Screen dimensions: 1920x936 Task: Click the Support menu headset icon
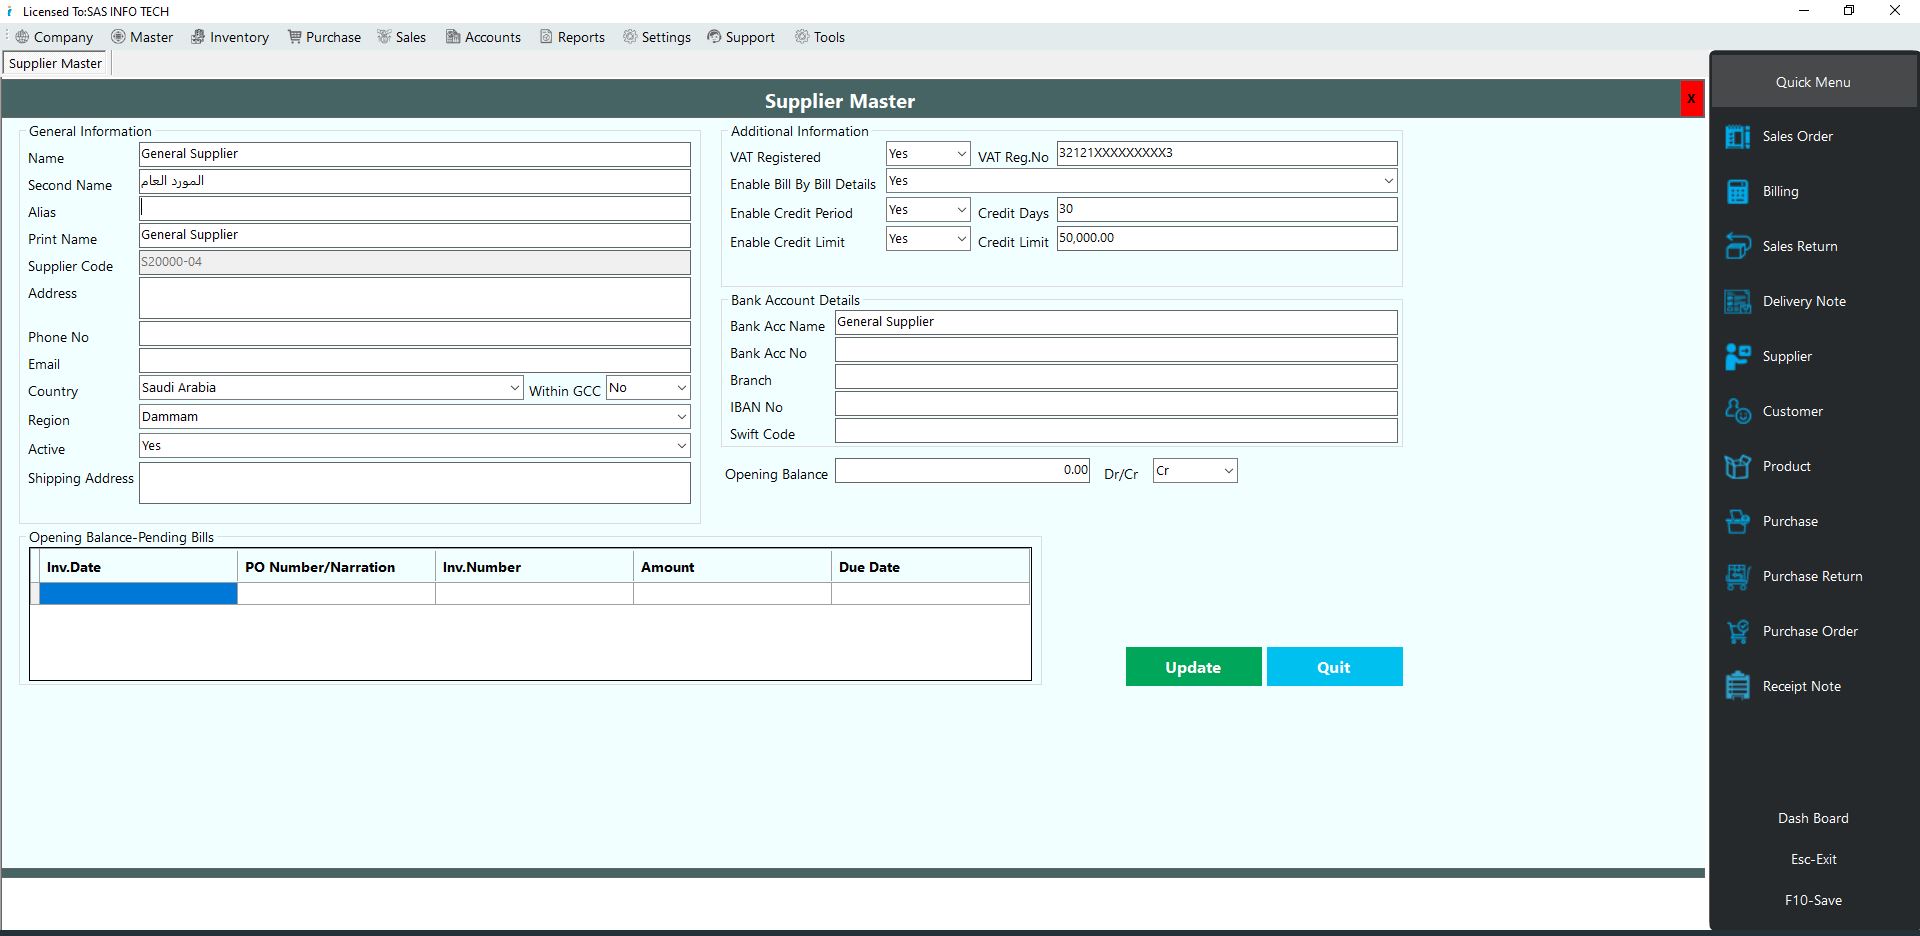coord(714,37)
